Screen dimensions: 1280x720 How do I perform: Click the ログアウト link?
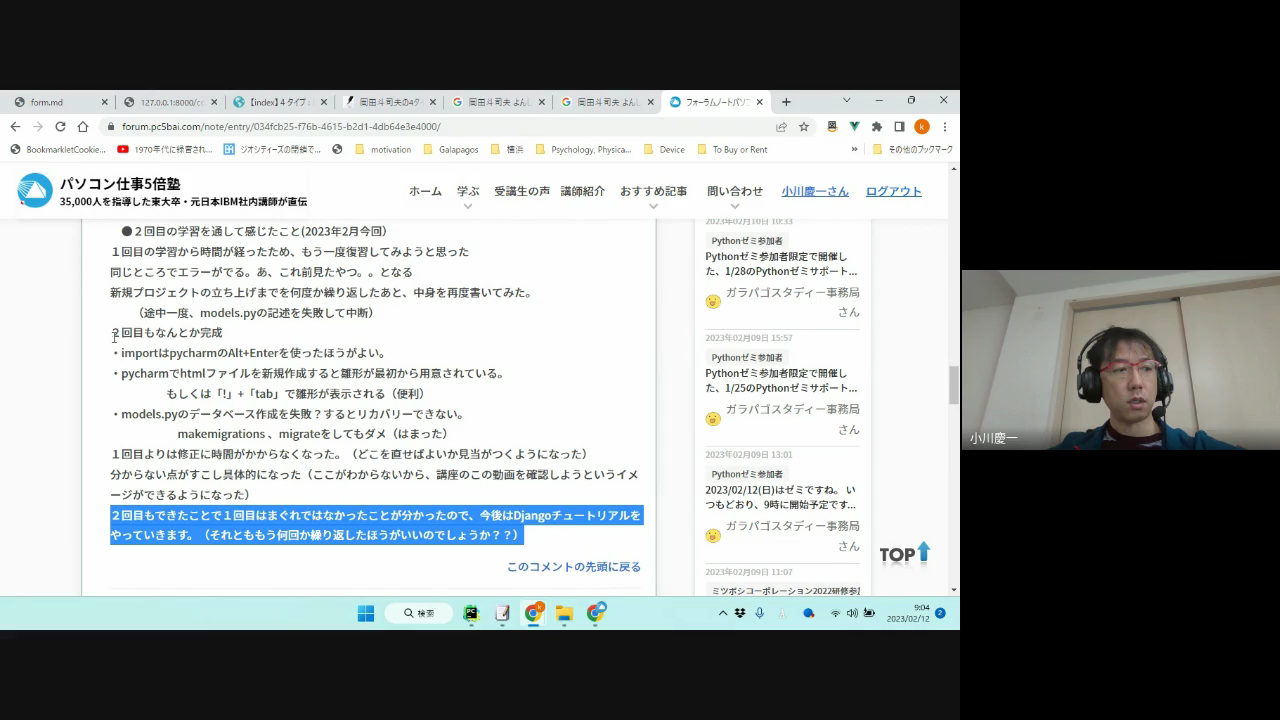893,191
